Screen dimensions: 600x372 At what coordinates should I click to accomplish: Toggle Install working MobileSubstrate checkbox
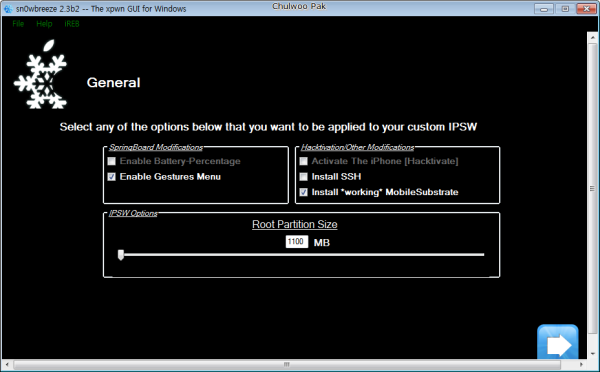303,192
